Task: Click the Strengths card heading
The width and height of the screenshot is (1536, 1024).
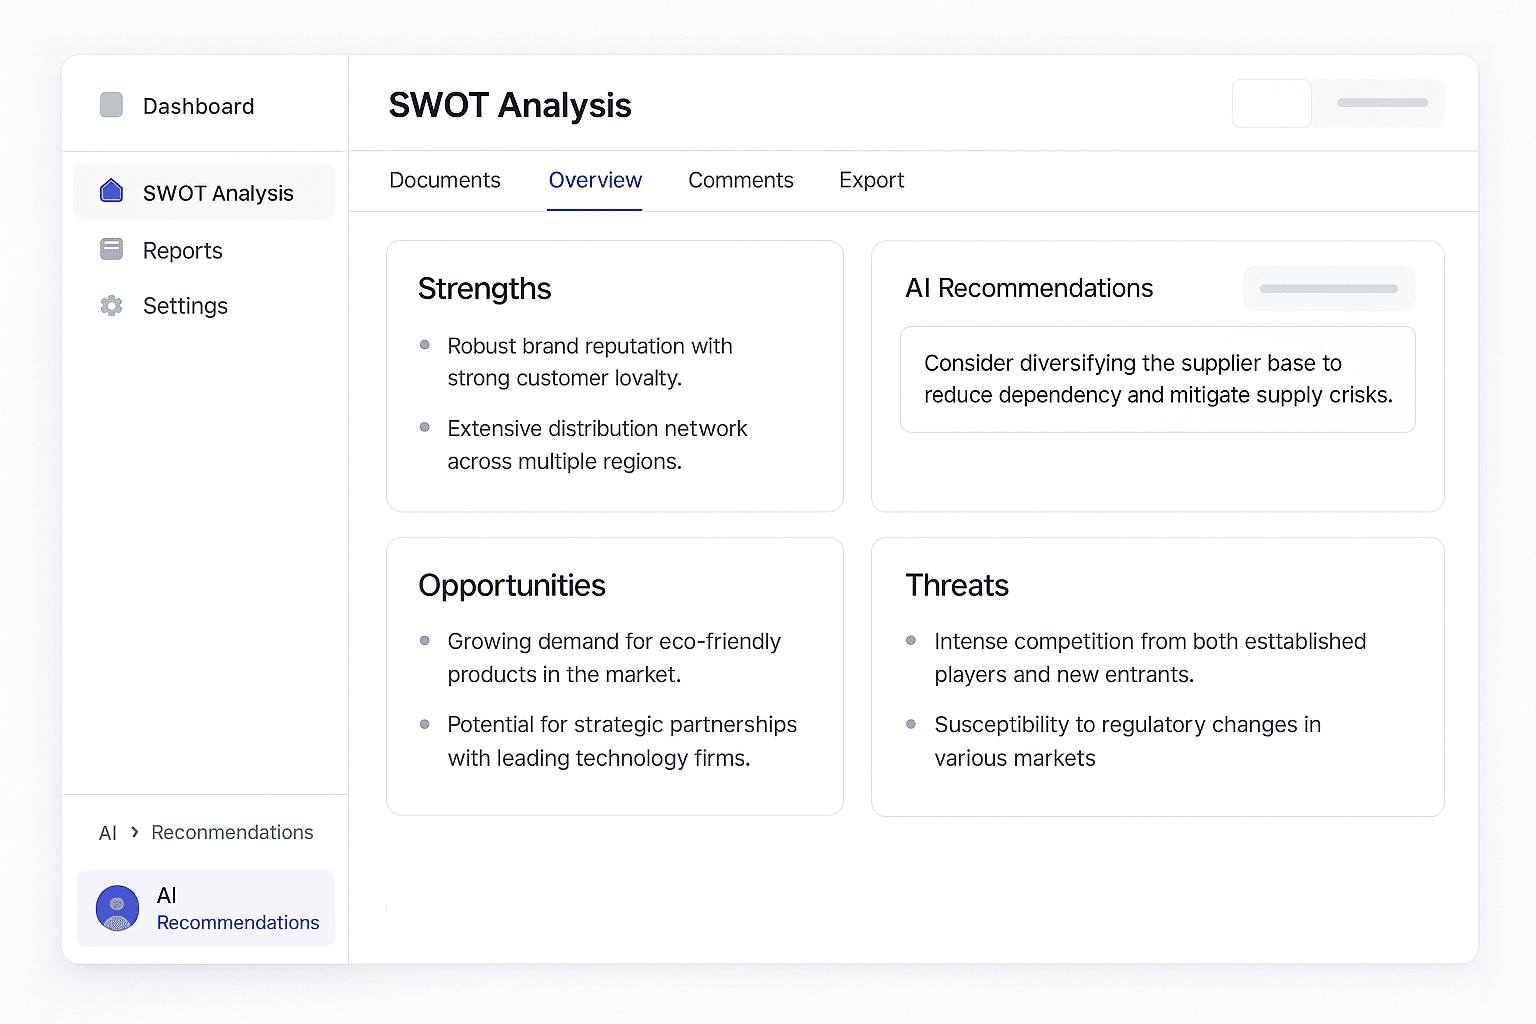Action: (484, 289)
